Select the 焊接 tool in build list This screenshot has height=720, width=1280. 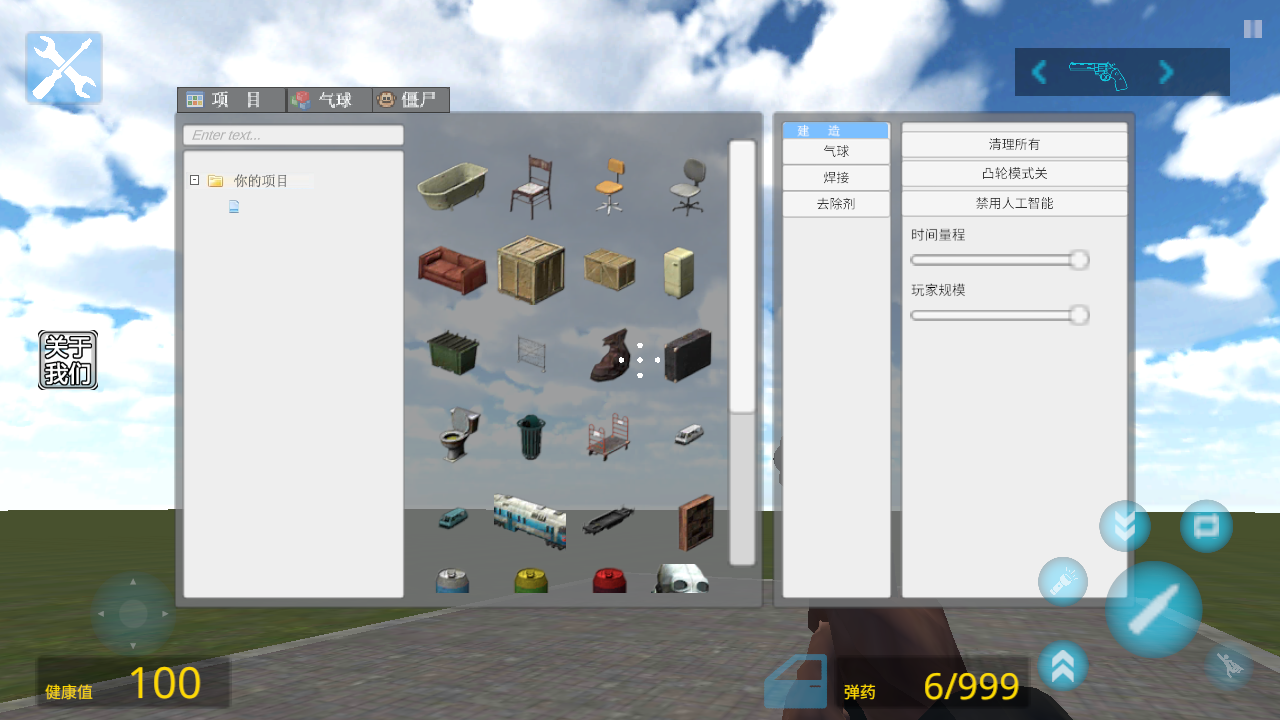click(x=835, y=178)
